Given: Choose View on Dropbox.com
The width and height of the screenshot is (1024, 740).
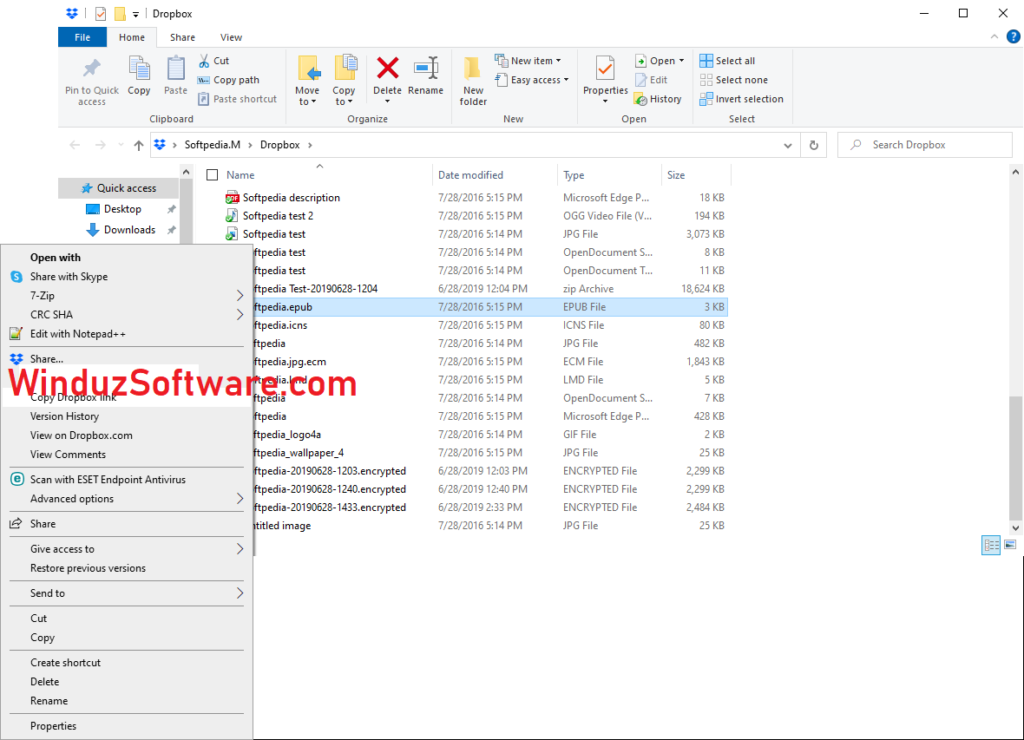Looking at the screenshot, I should click(127, 435).
